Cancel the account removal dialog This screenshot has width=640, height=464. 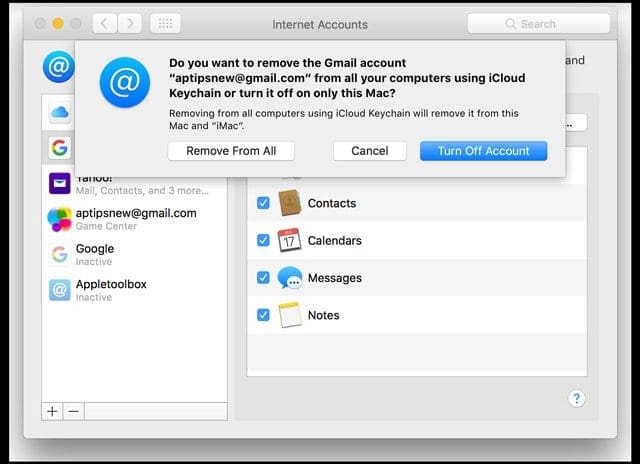click(370, 151)
